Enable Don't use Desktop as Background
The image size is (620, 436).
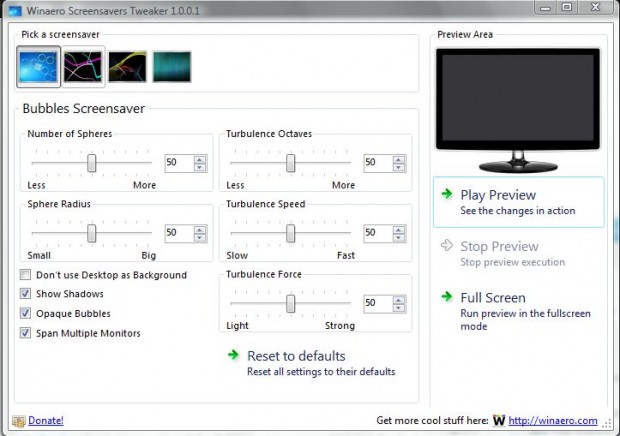pos(25,275)
